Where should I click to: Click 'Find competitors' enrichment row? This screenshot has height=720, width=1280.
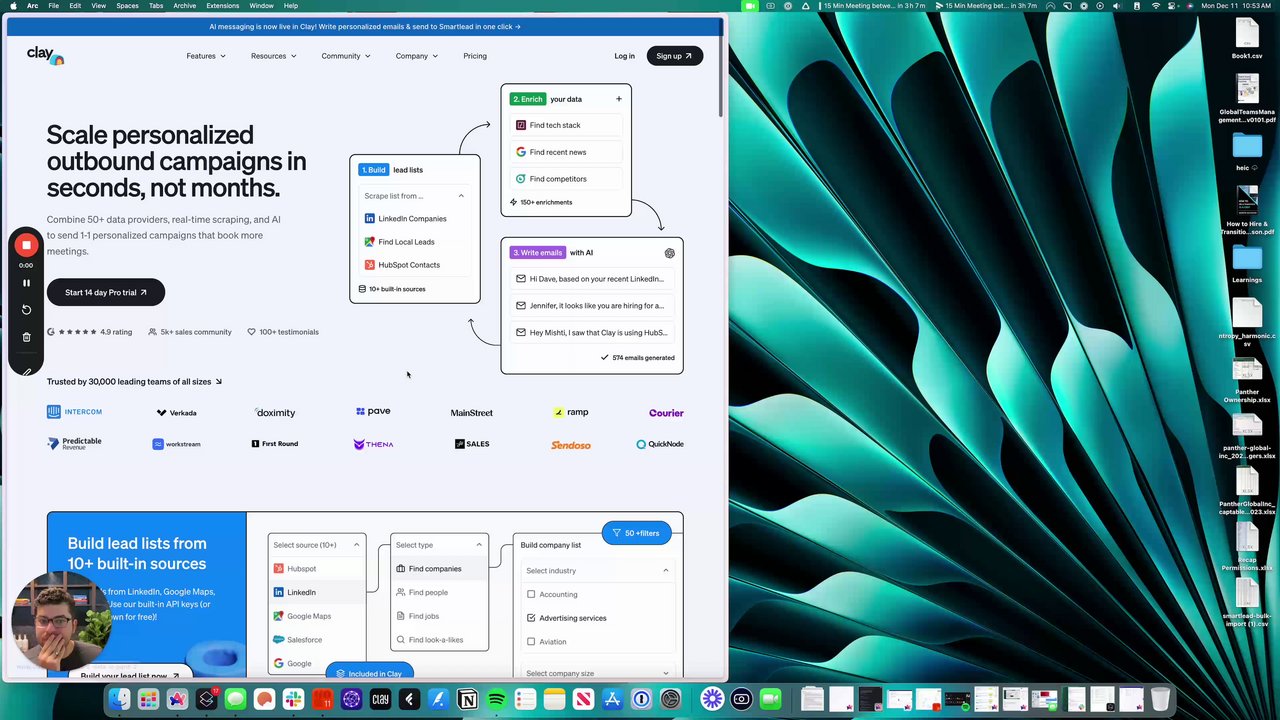pyautogui.click(x=566, y=179)
